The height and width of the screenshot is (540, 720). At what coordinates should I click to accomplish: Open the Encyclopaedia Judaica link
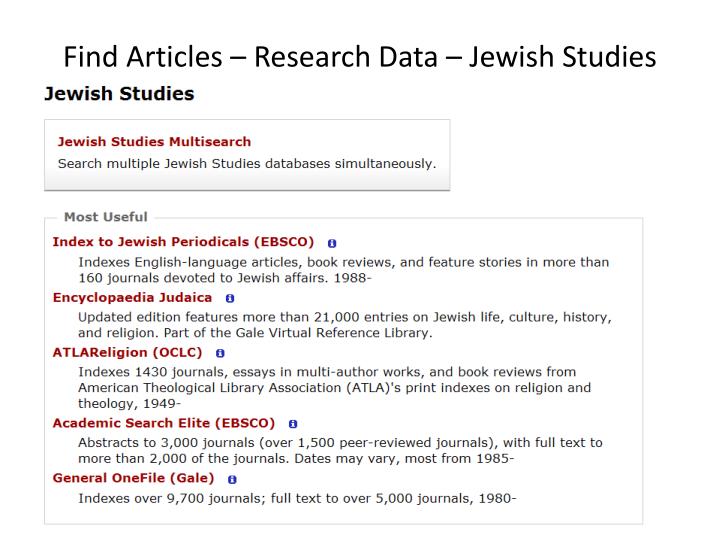[132, 298]
